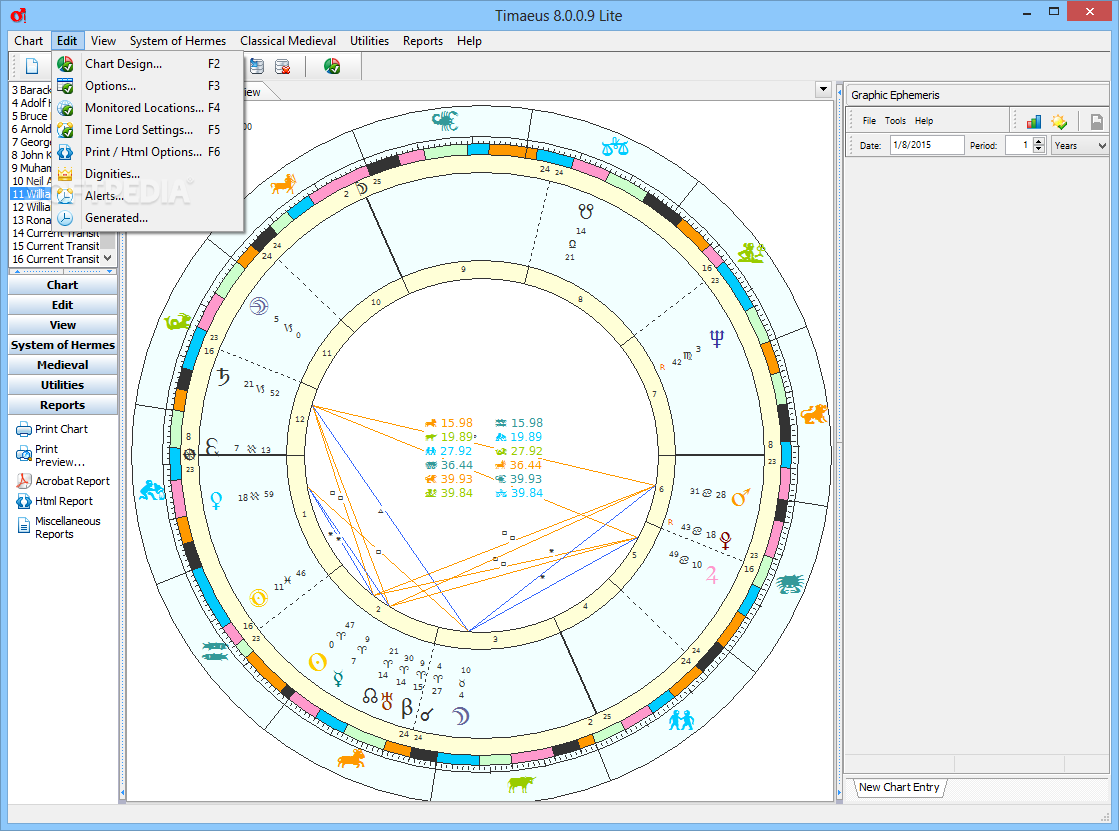Collapse the Reports sidebar section
This screenshot has width=1119, height=831.
[63, 405]
